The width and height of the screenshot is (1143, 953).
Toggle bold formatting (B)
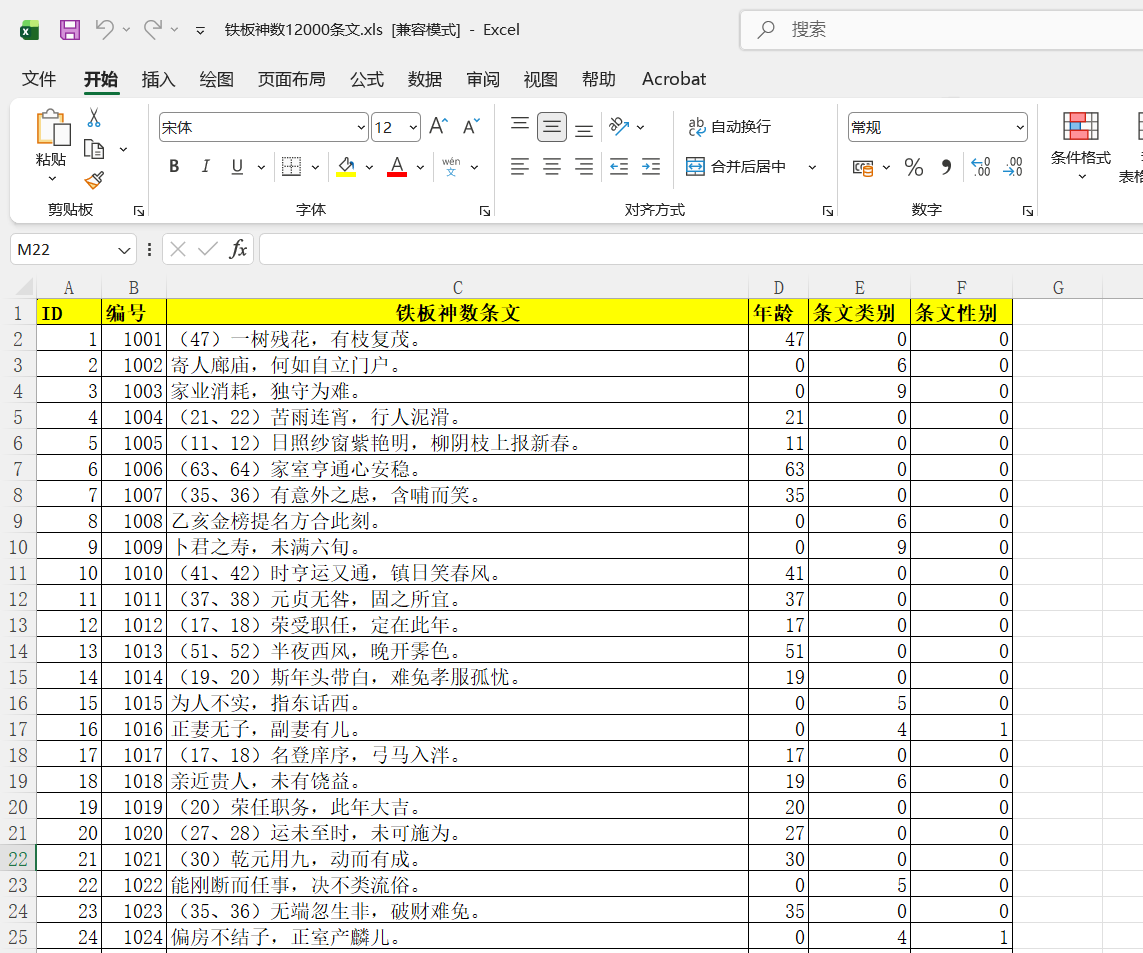pos(174,167)
